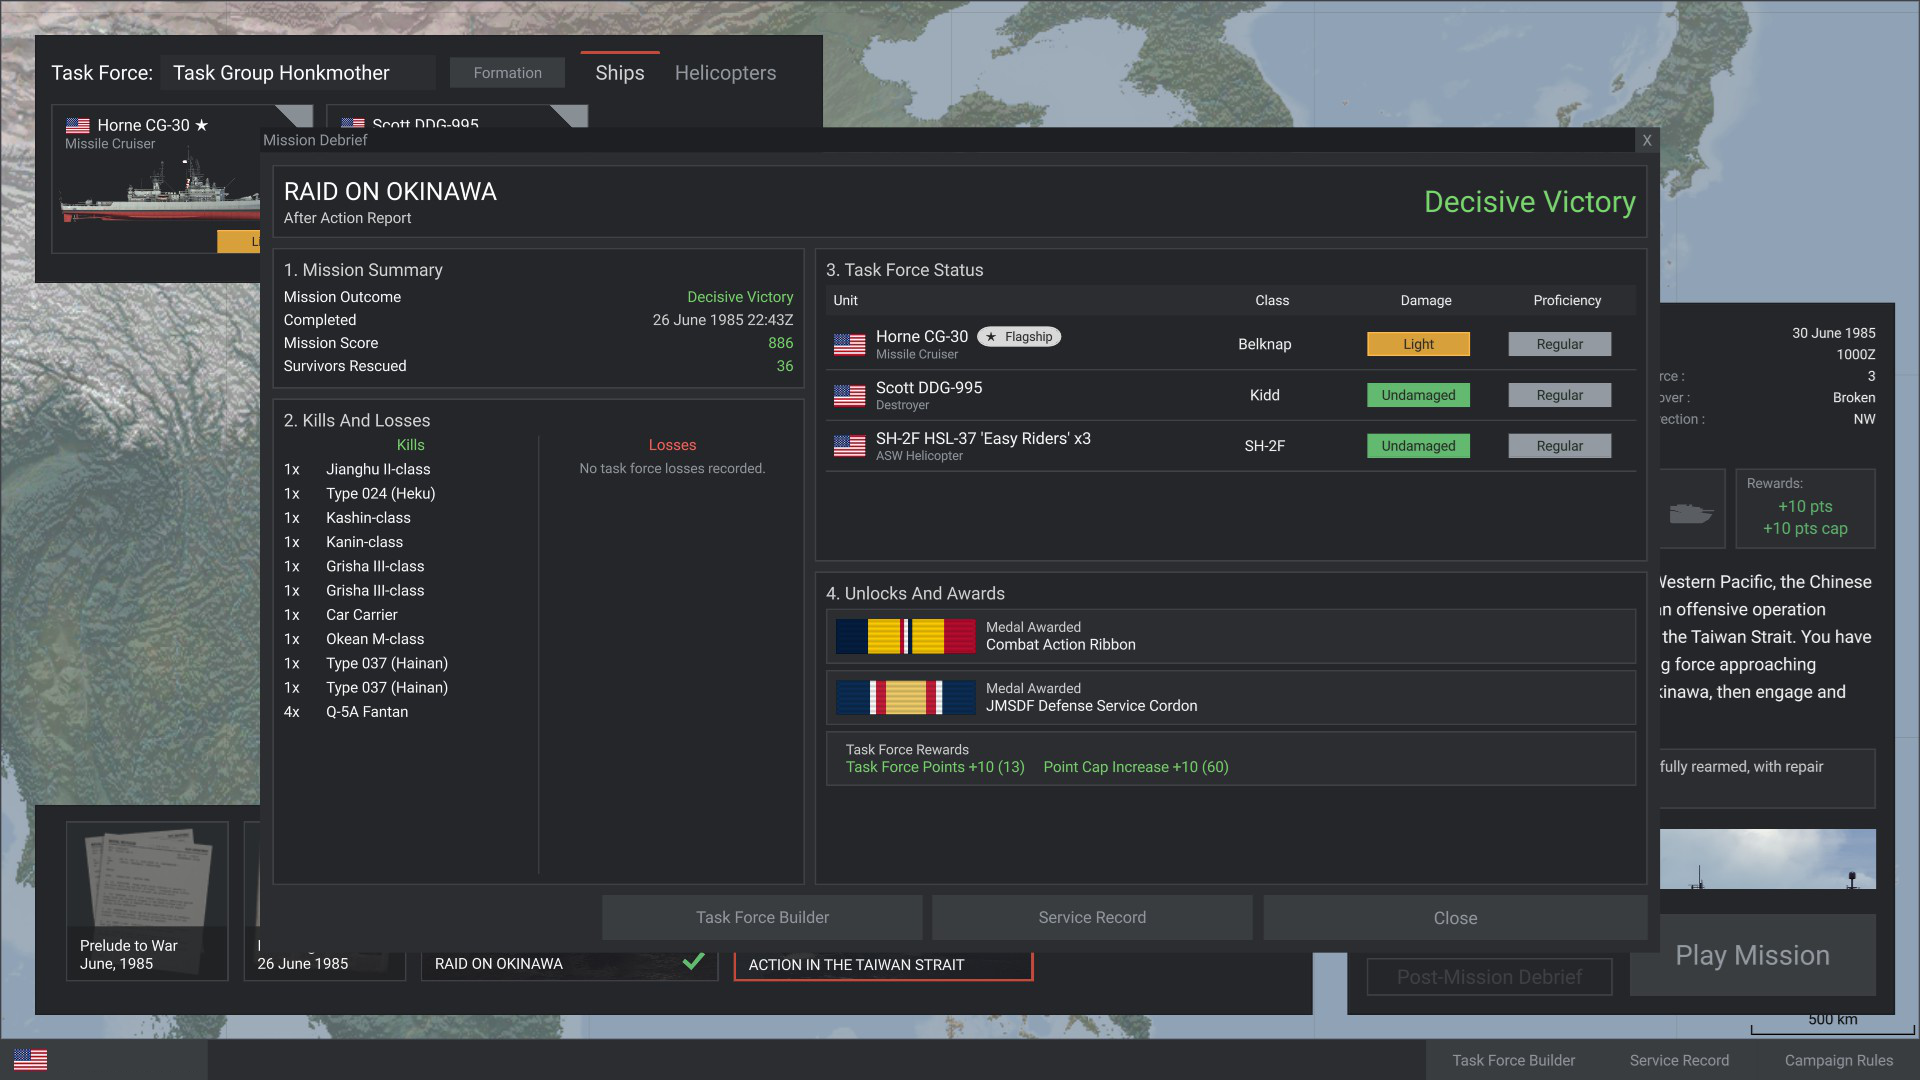Open Campaign Rules in the bottom bar
The width and height of the screenshot is (1920, 1080).
[x=1839, y=1060]
